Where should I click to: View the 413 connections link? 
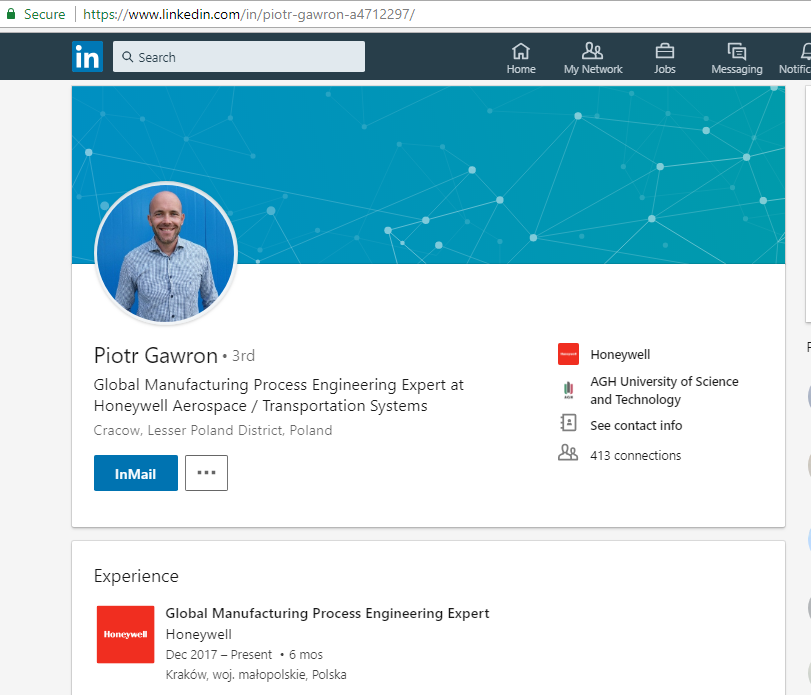[x=636, y=456]
